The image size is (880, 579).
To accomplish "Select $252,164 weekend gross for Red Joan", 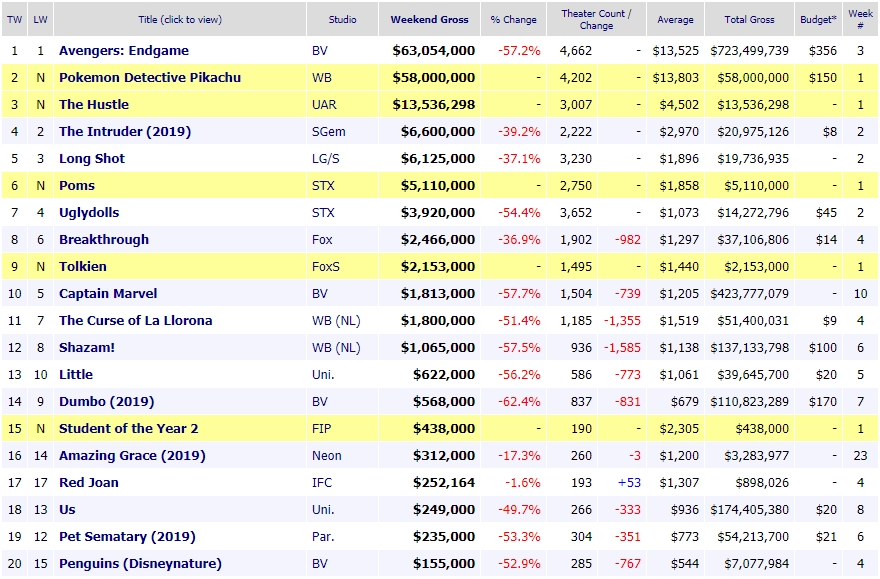I will coord(444,482).
